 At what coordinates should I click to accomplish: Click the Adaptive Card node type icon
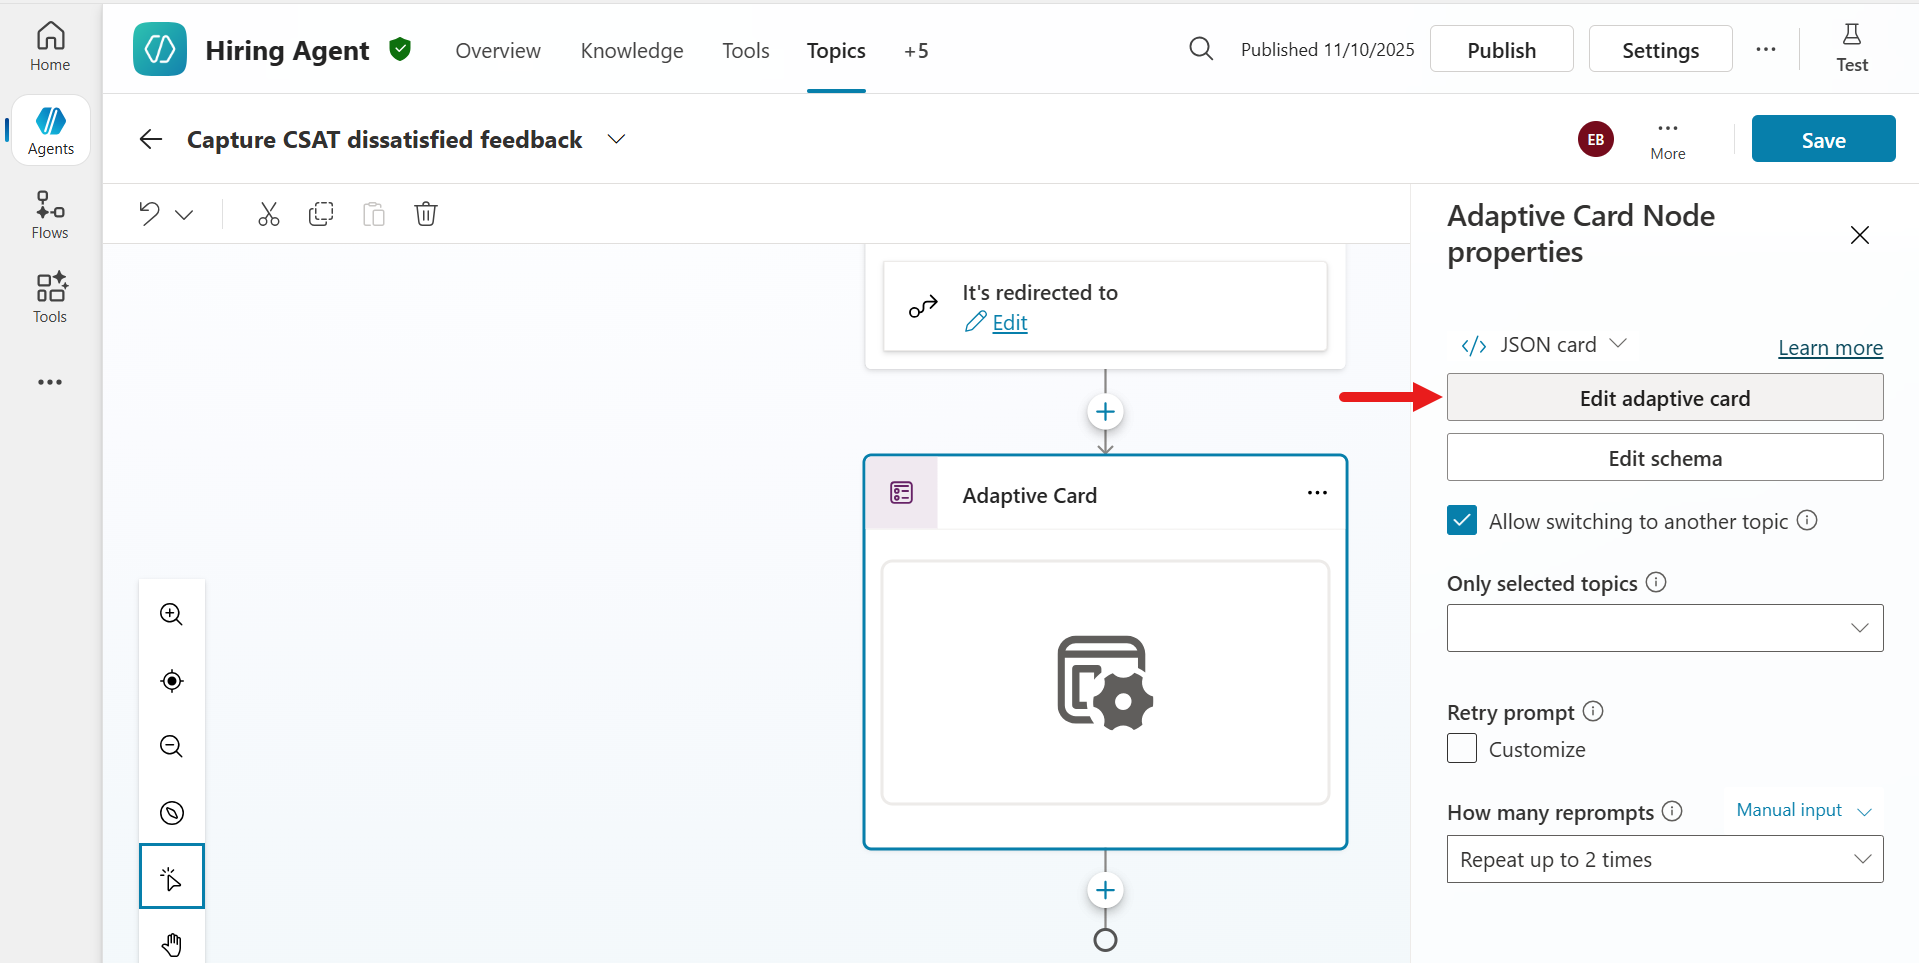tap(902, 493)
